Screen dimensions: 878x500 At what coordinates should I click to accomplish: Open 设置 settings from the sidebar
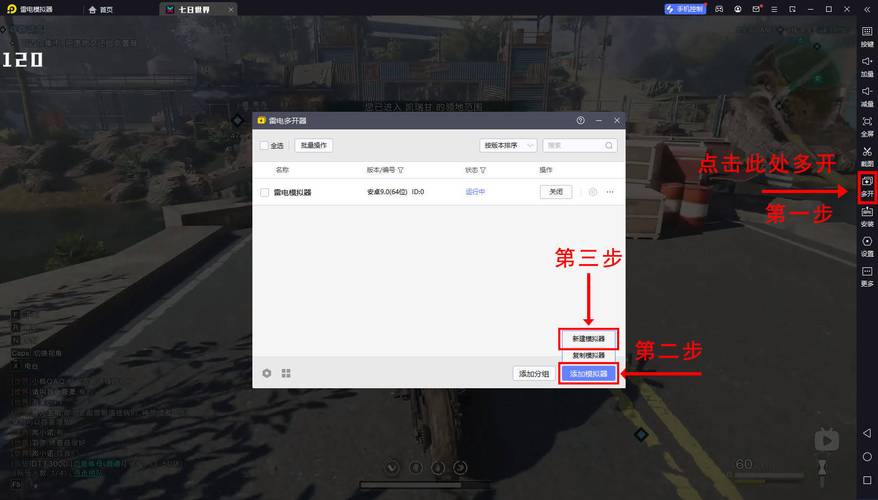click(x=867, y=246)
